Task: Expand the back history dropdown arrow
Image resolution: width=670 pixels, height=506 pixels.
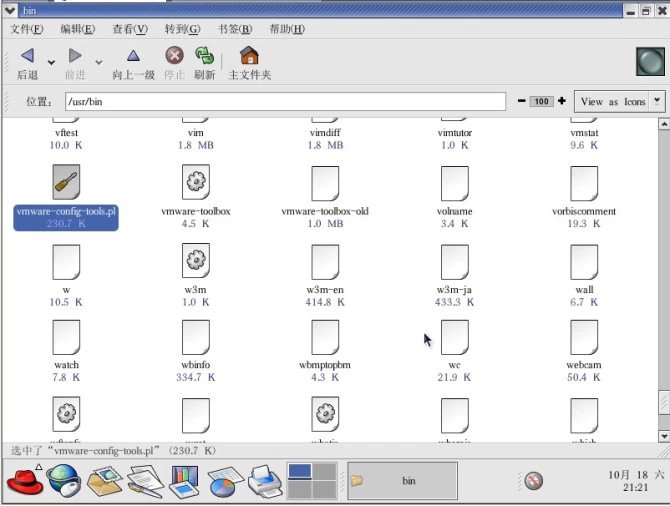Action: tap(51, 62)
